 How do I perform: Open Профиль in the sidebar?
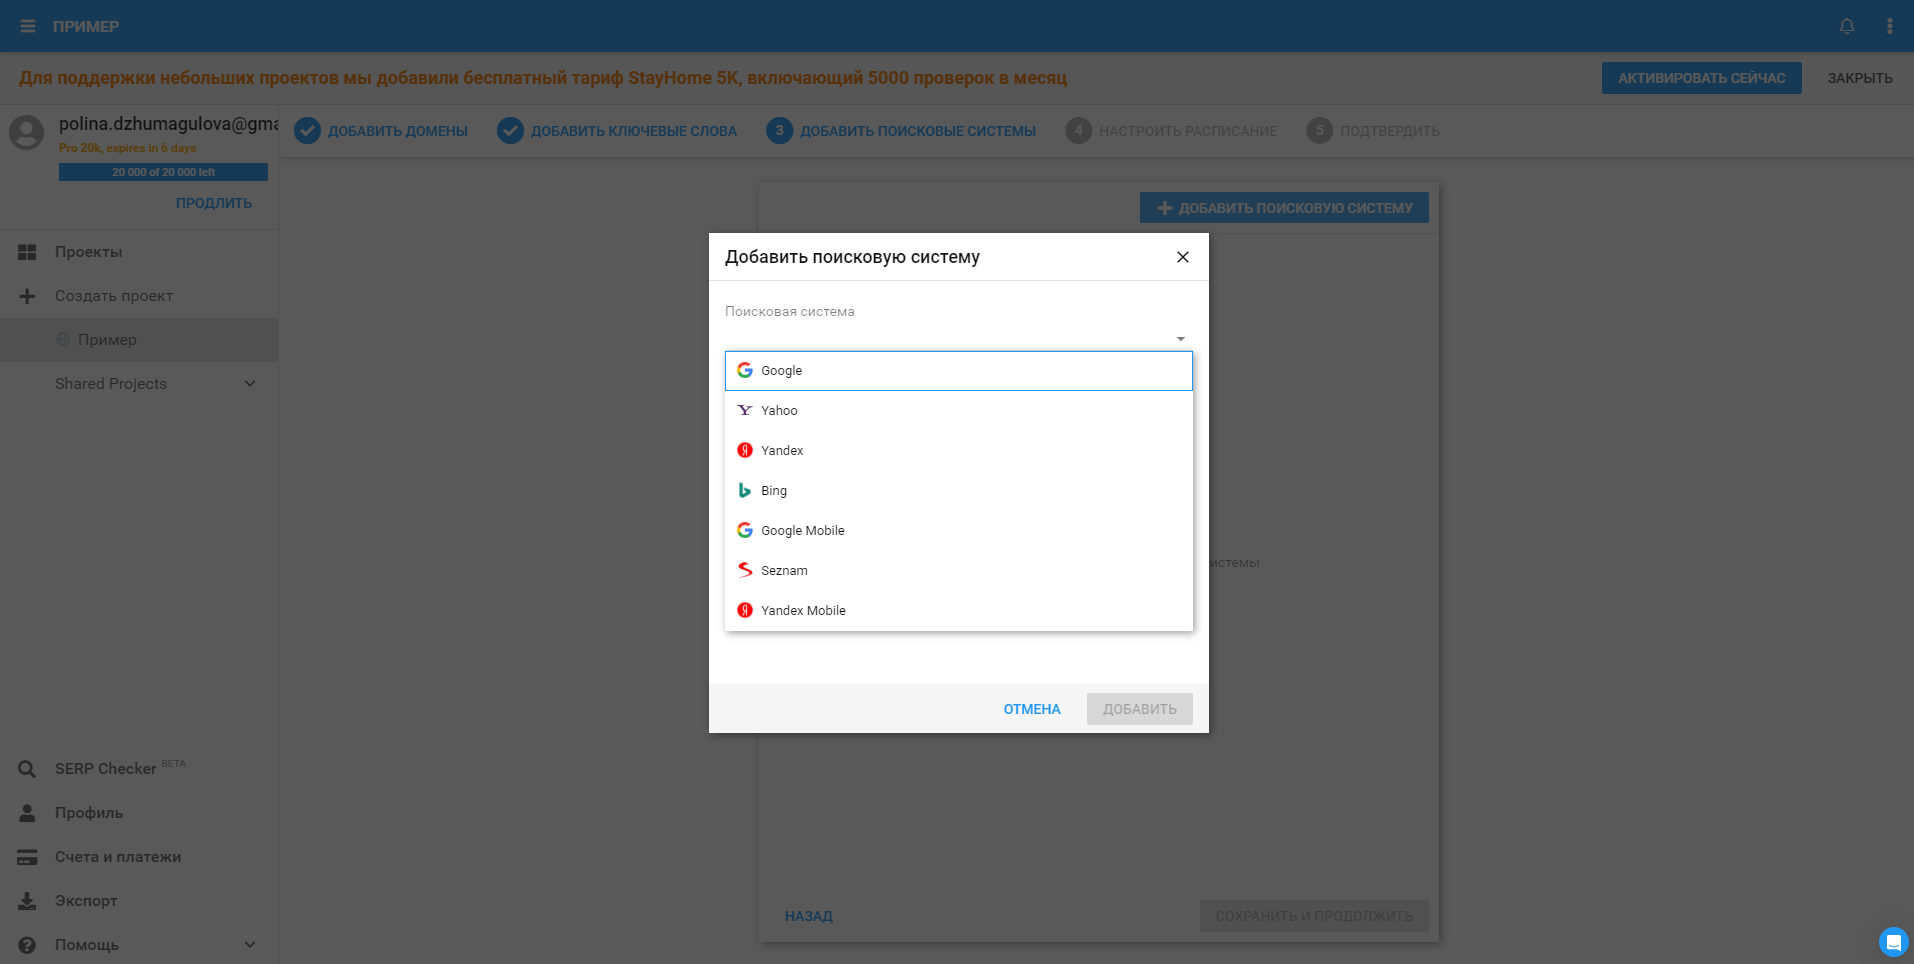(139, 813)
